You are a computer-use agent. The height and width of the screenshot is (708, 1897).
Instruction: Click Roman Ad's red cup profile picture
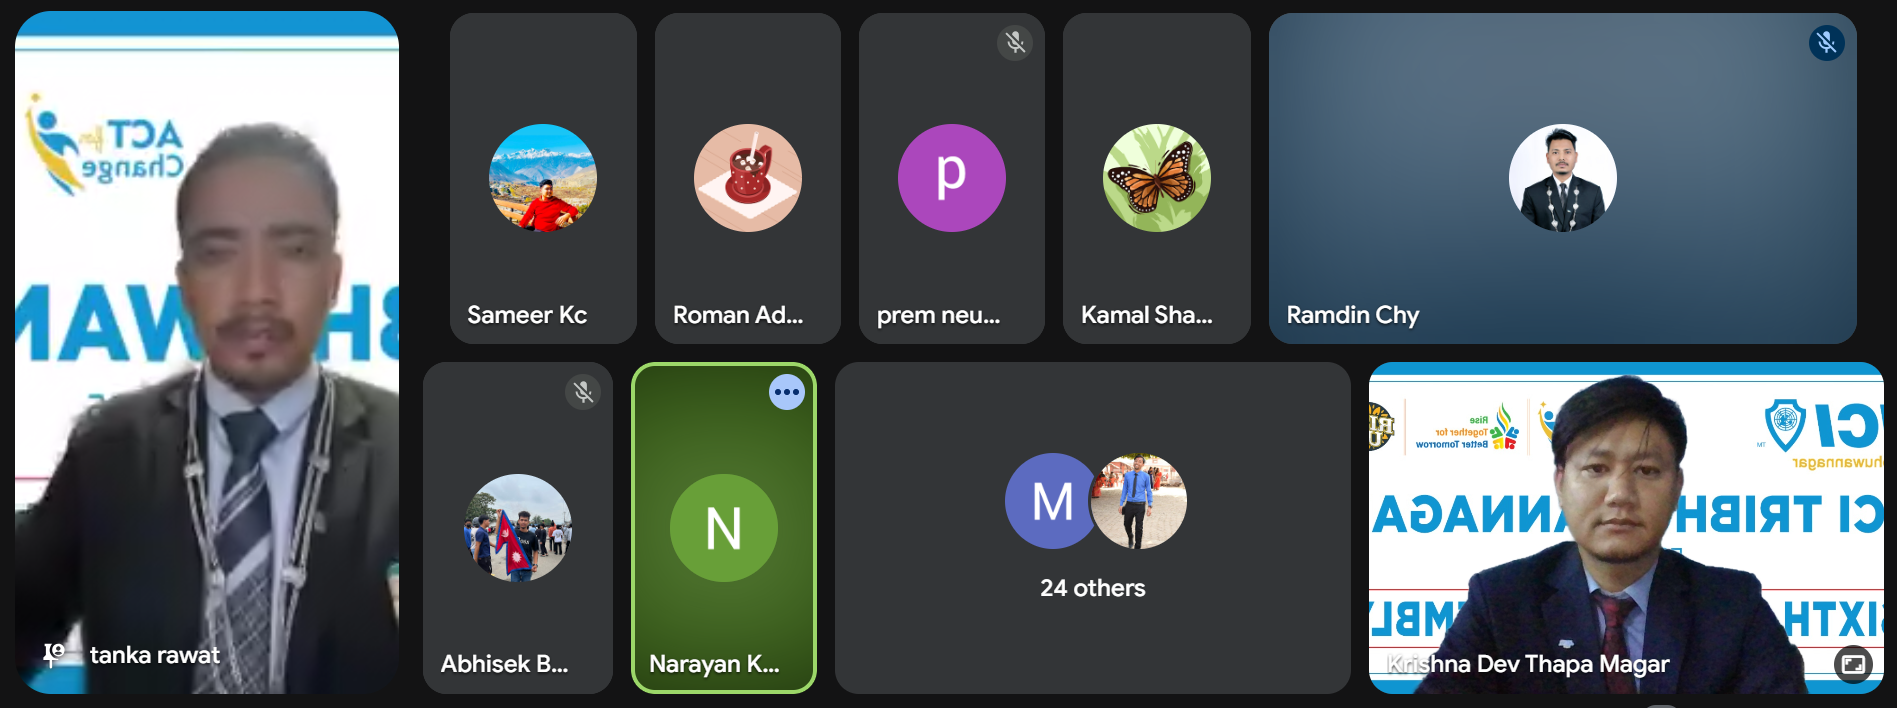point(748,178)
